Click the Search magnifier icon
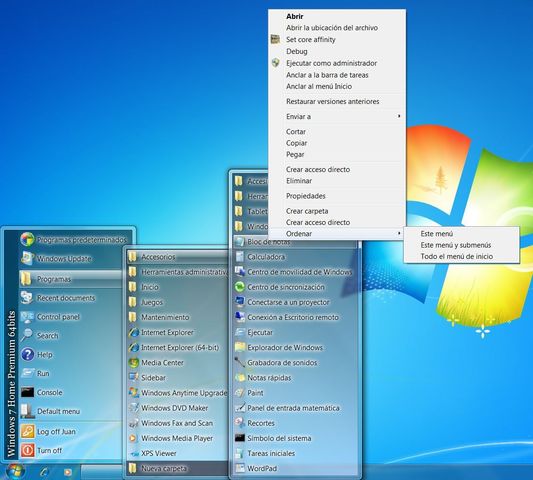 tap(27, 336)
